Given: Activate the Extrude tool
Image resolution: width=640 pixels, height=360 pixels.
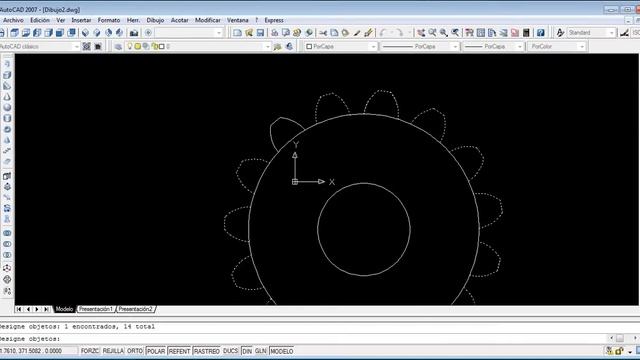Looking at the screenshot, I should click(7, 176).
